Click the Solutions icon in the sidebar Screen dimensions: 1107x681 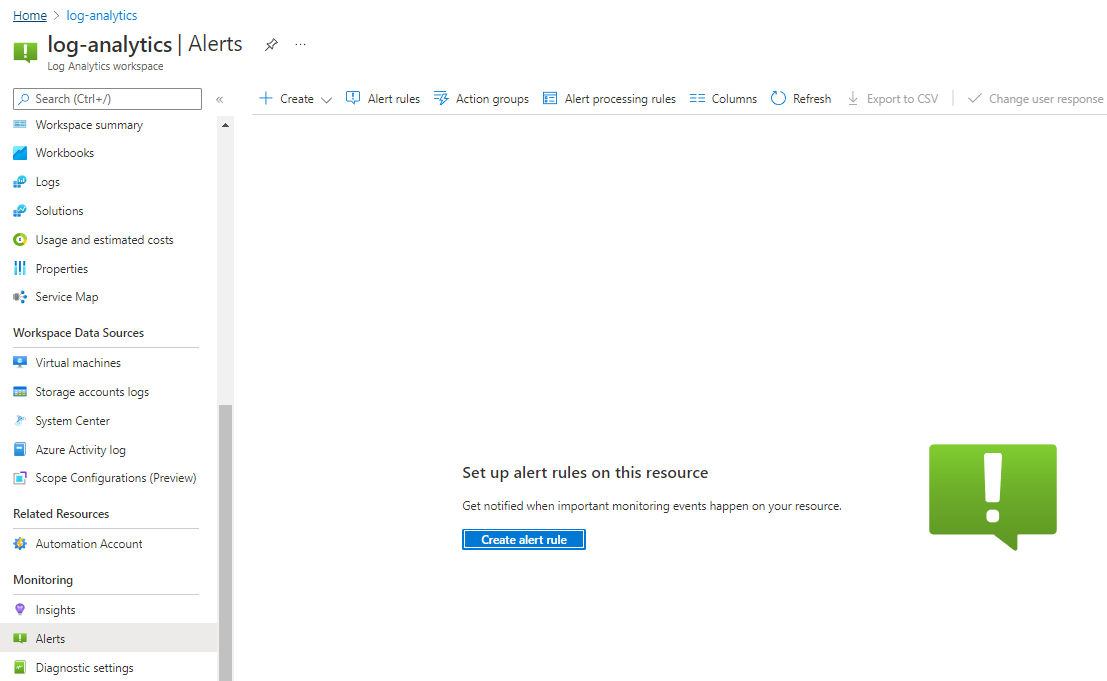[x=20, y=211]
